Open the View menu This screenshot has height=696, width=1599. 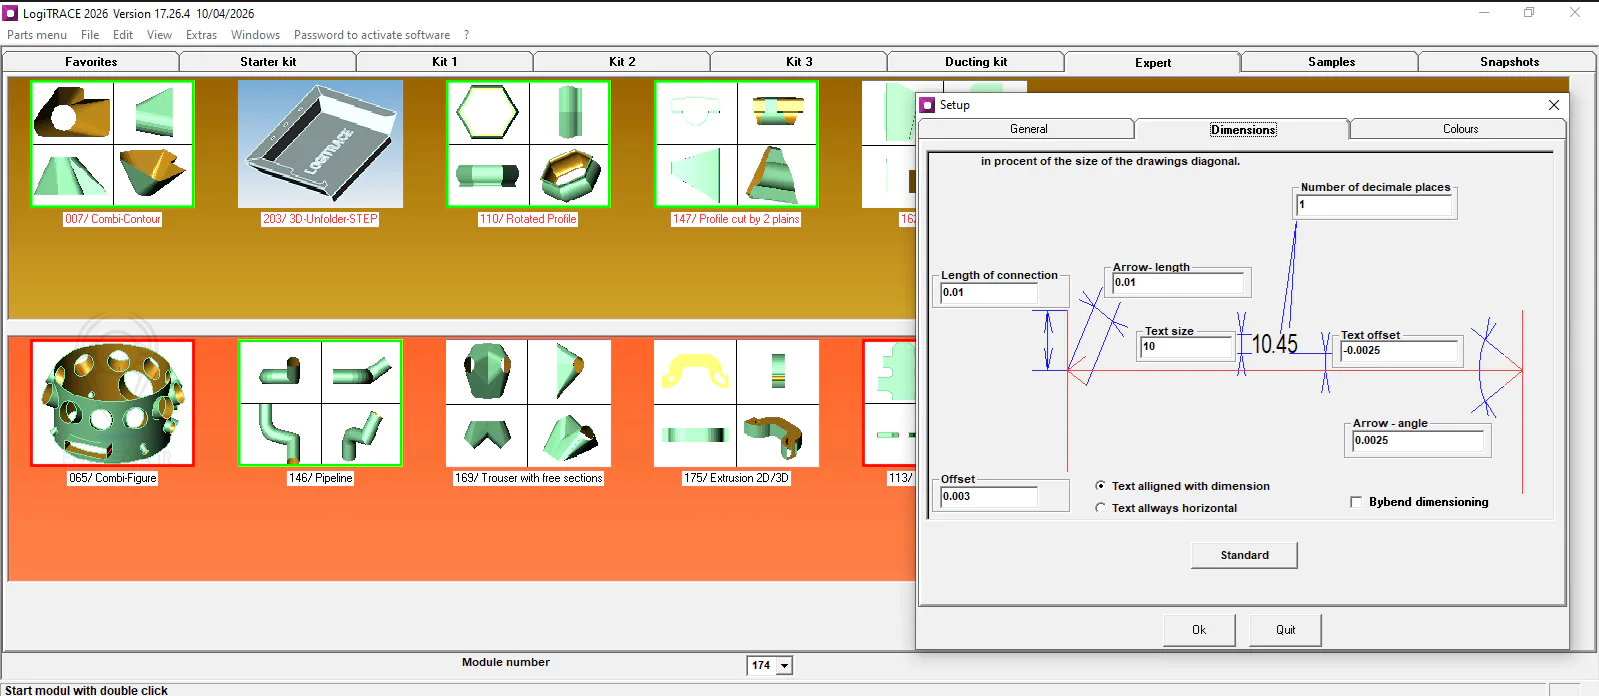pyautogui.click(x=159, y=35)
